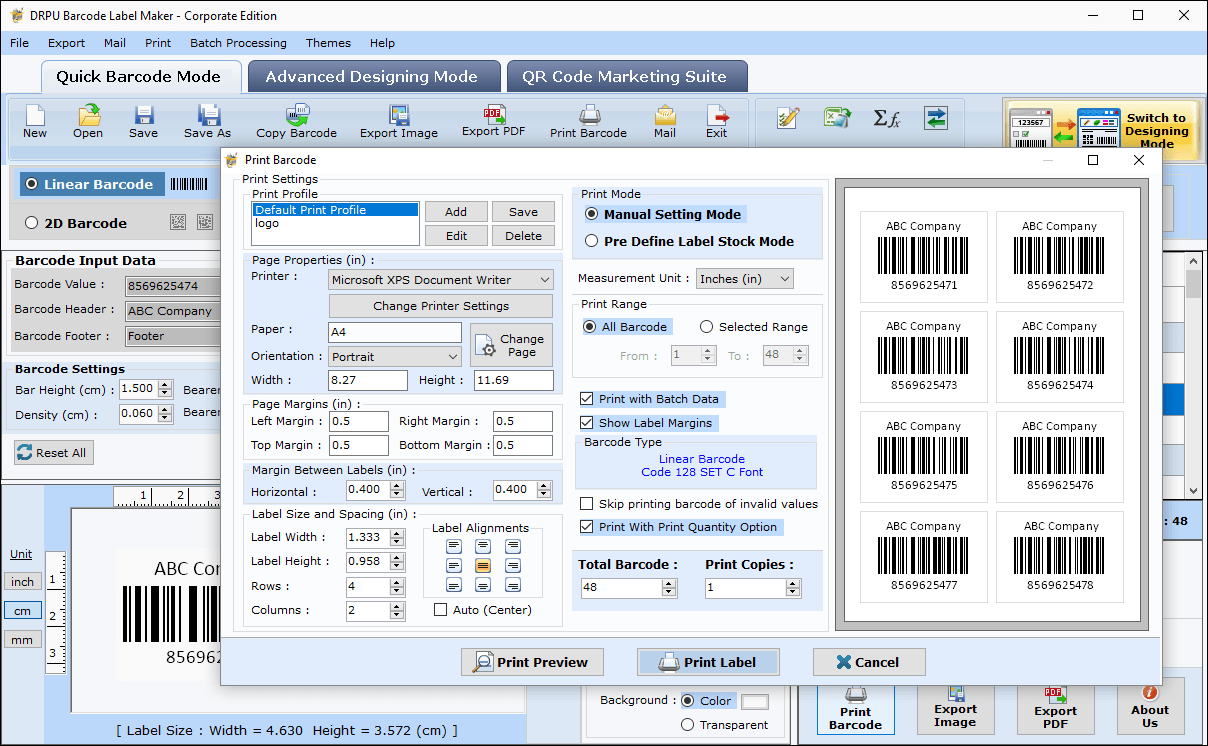
Task: Enable Auto (Center) alignment checkbox
Action: 441,610
